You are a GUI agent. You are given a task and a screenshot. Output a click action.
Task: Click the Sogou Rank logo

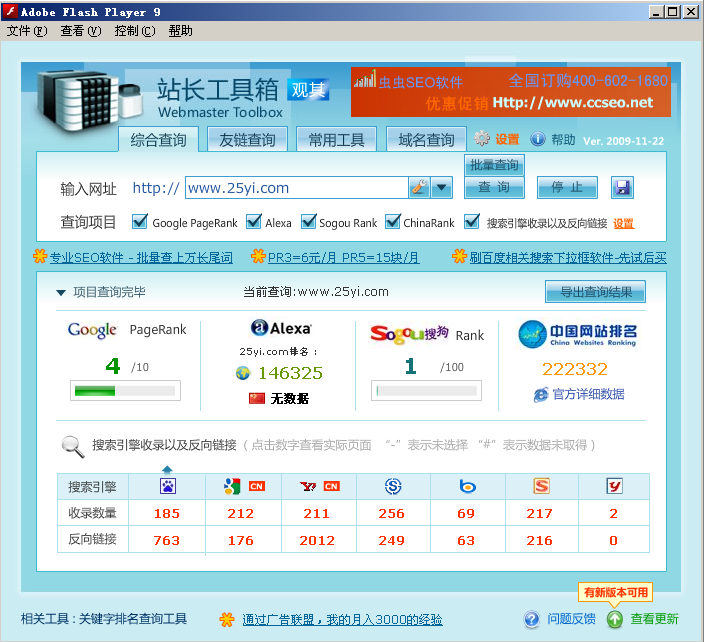(409, 334)
